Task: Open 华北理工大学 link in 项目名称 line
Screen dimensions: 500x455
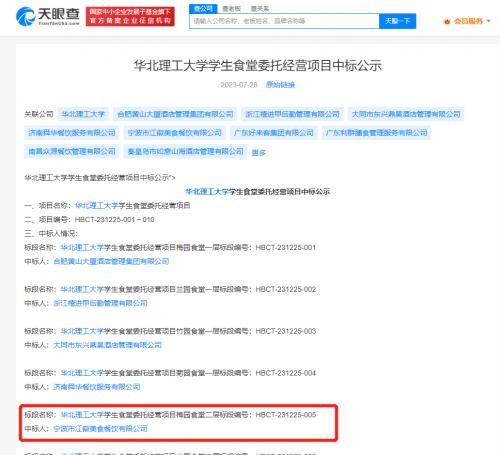Action: tap(97, 205)
